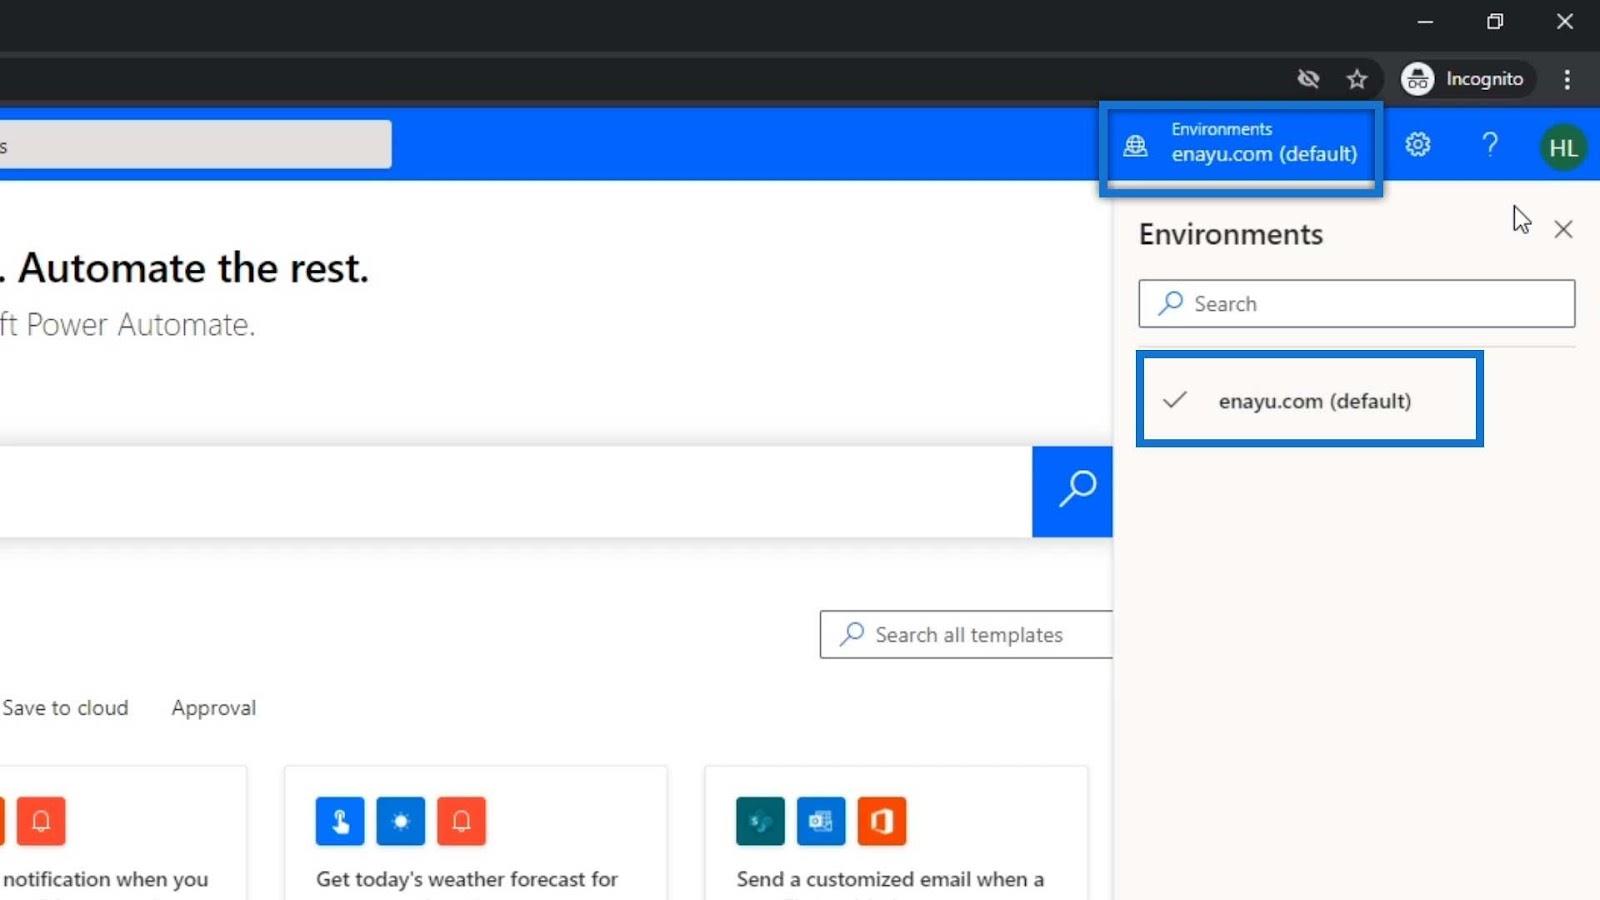Close the Environments panel
1600x900 pixels.
[x=1563, y=229]
